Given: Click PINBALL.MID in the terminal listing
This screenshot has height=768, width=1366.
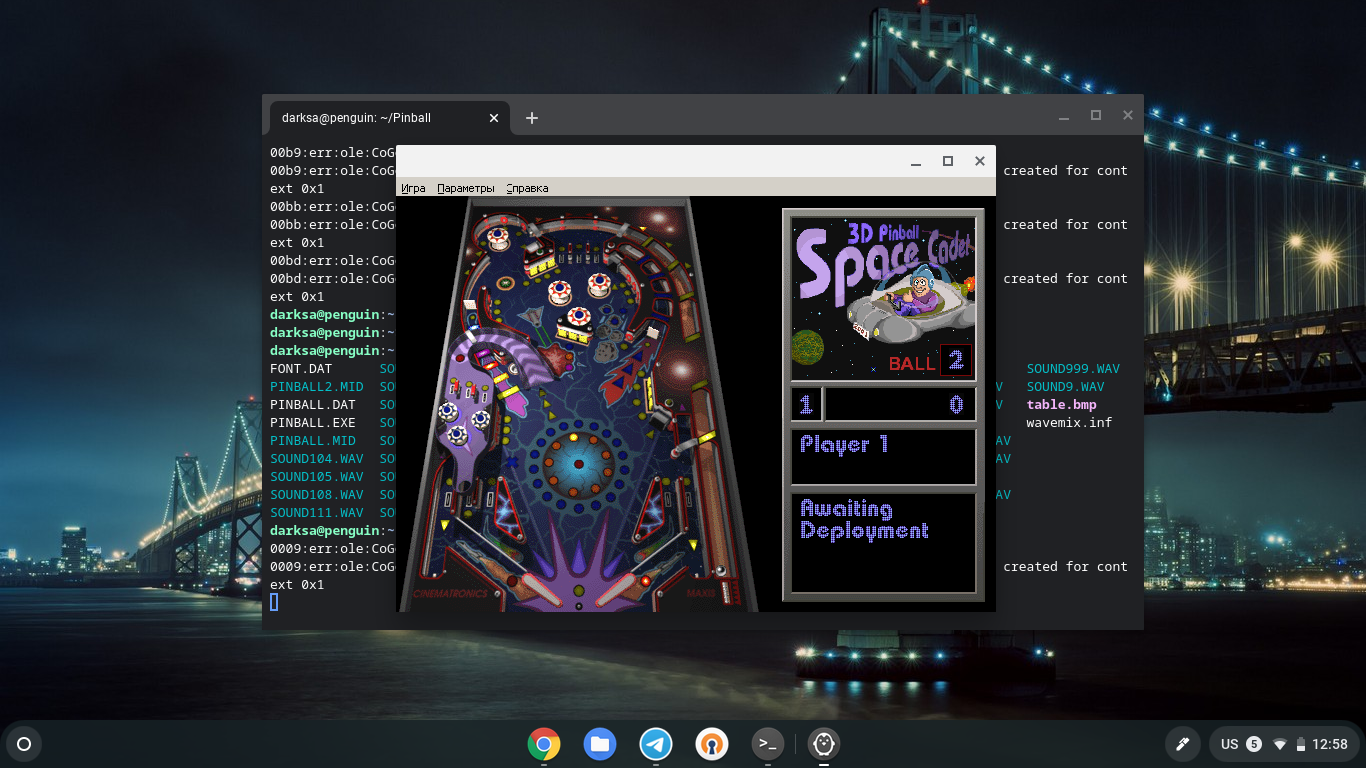Looking at the screenshot, I should tap(313, 440).
